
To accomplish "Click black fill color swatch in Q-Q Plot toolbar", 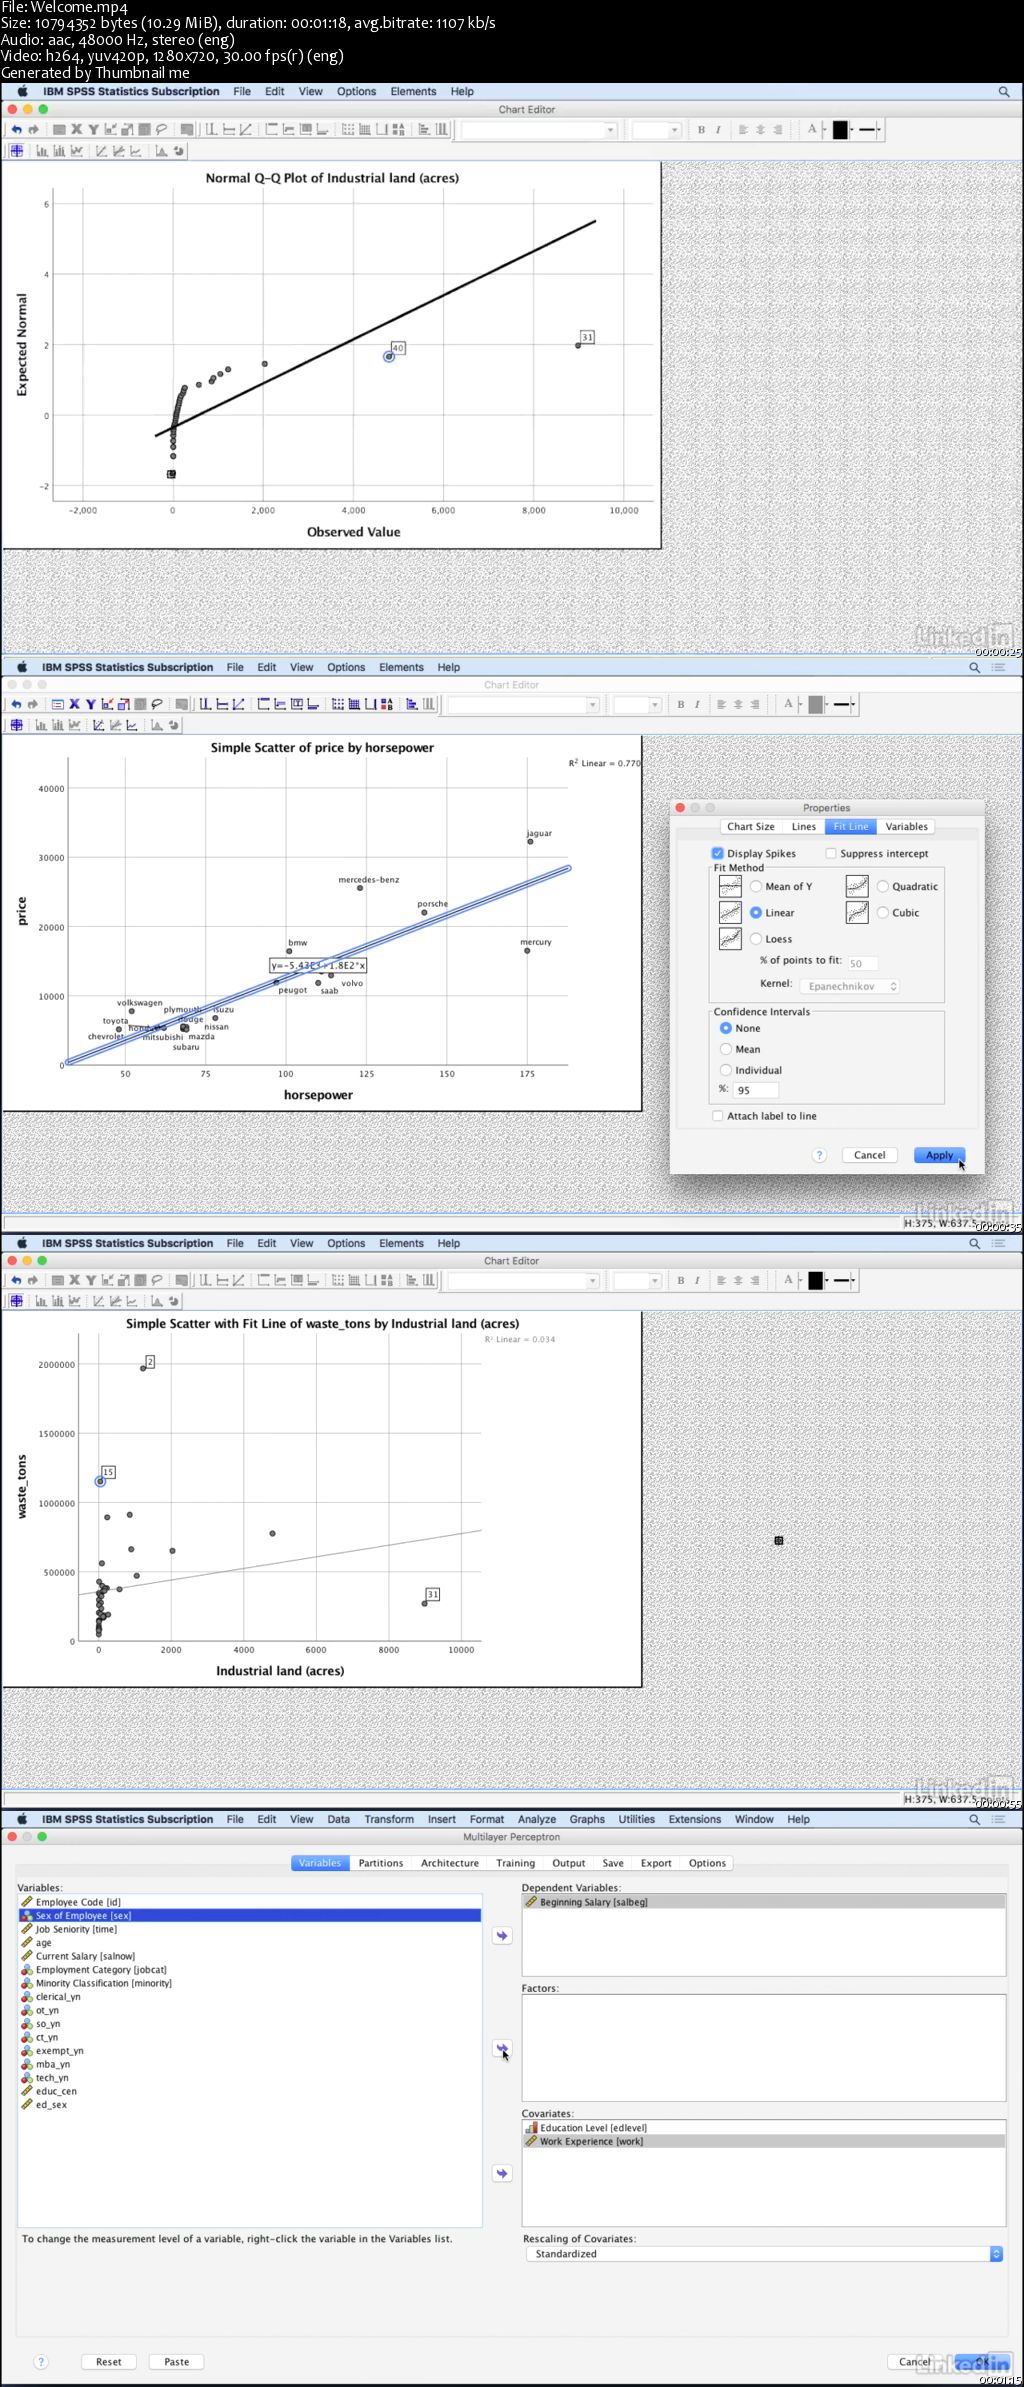I will click(840, 130).
